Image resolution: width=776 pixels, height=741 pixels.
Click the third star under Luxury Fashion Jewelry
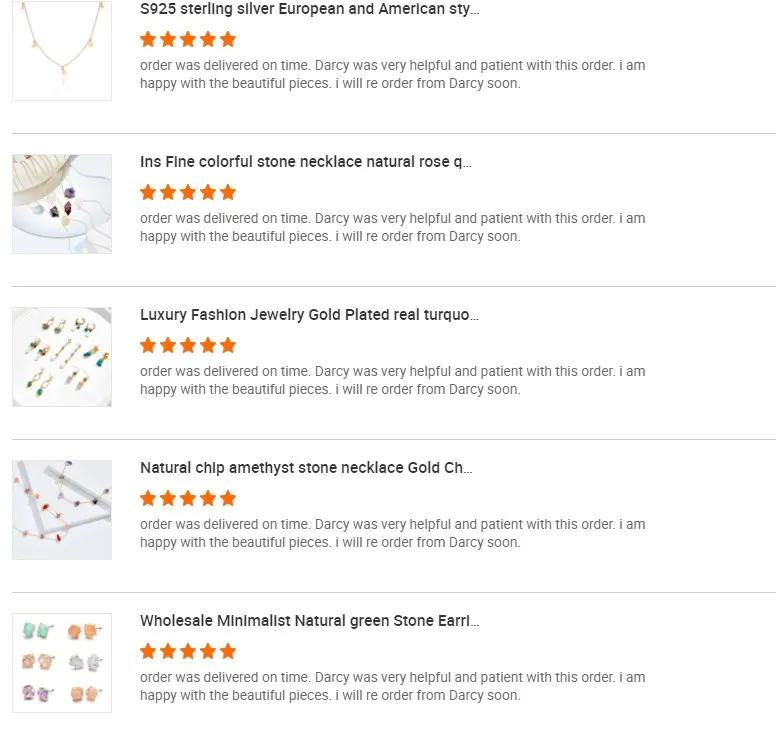click(188, 345)
